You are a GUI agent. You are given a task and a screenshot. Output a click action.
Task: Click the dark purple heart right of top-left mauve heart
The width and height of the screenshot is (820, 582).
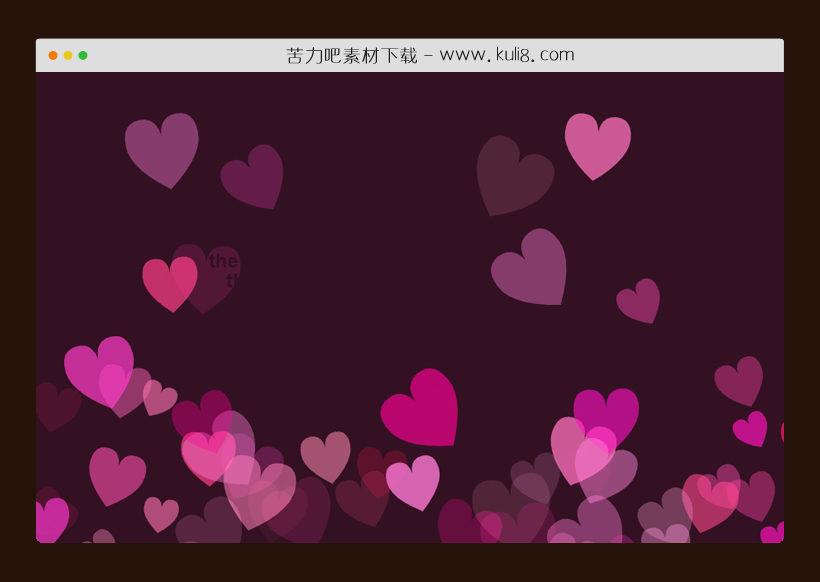pyautogui.click(x=254, y=175)
